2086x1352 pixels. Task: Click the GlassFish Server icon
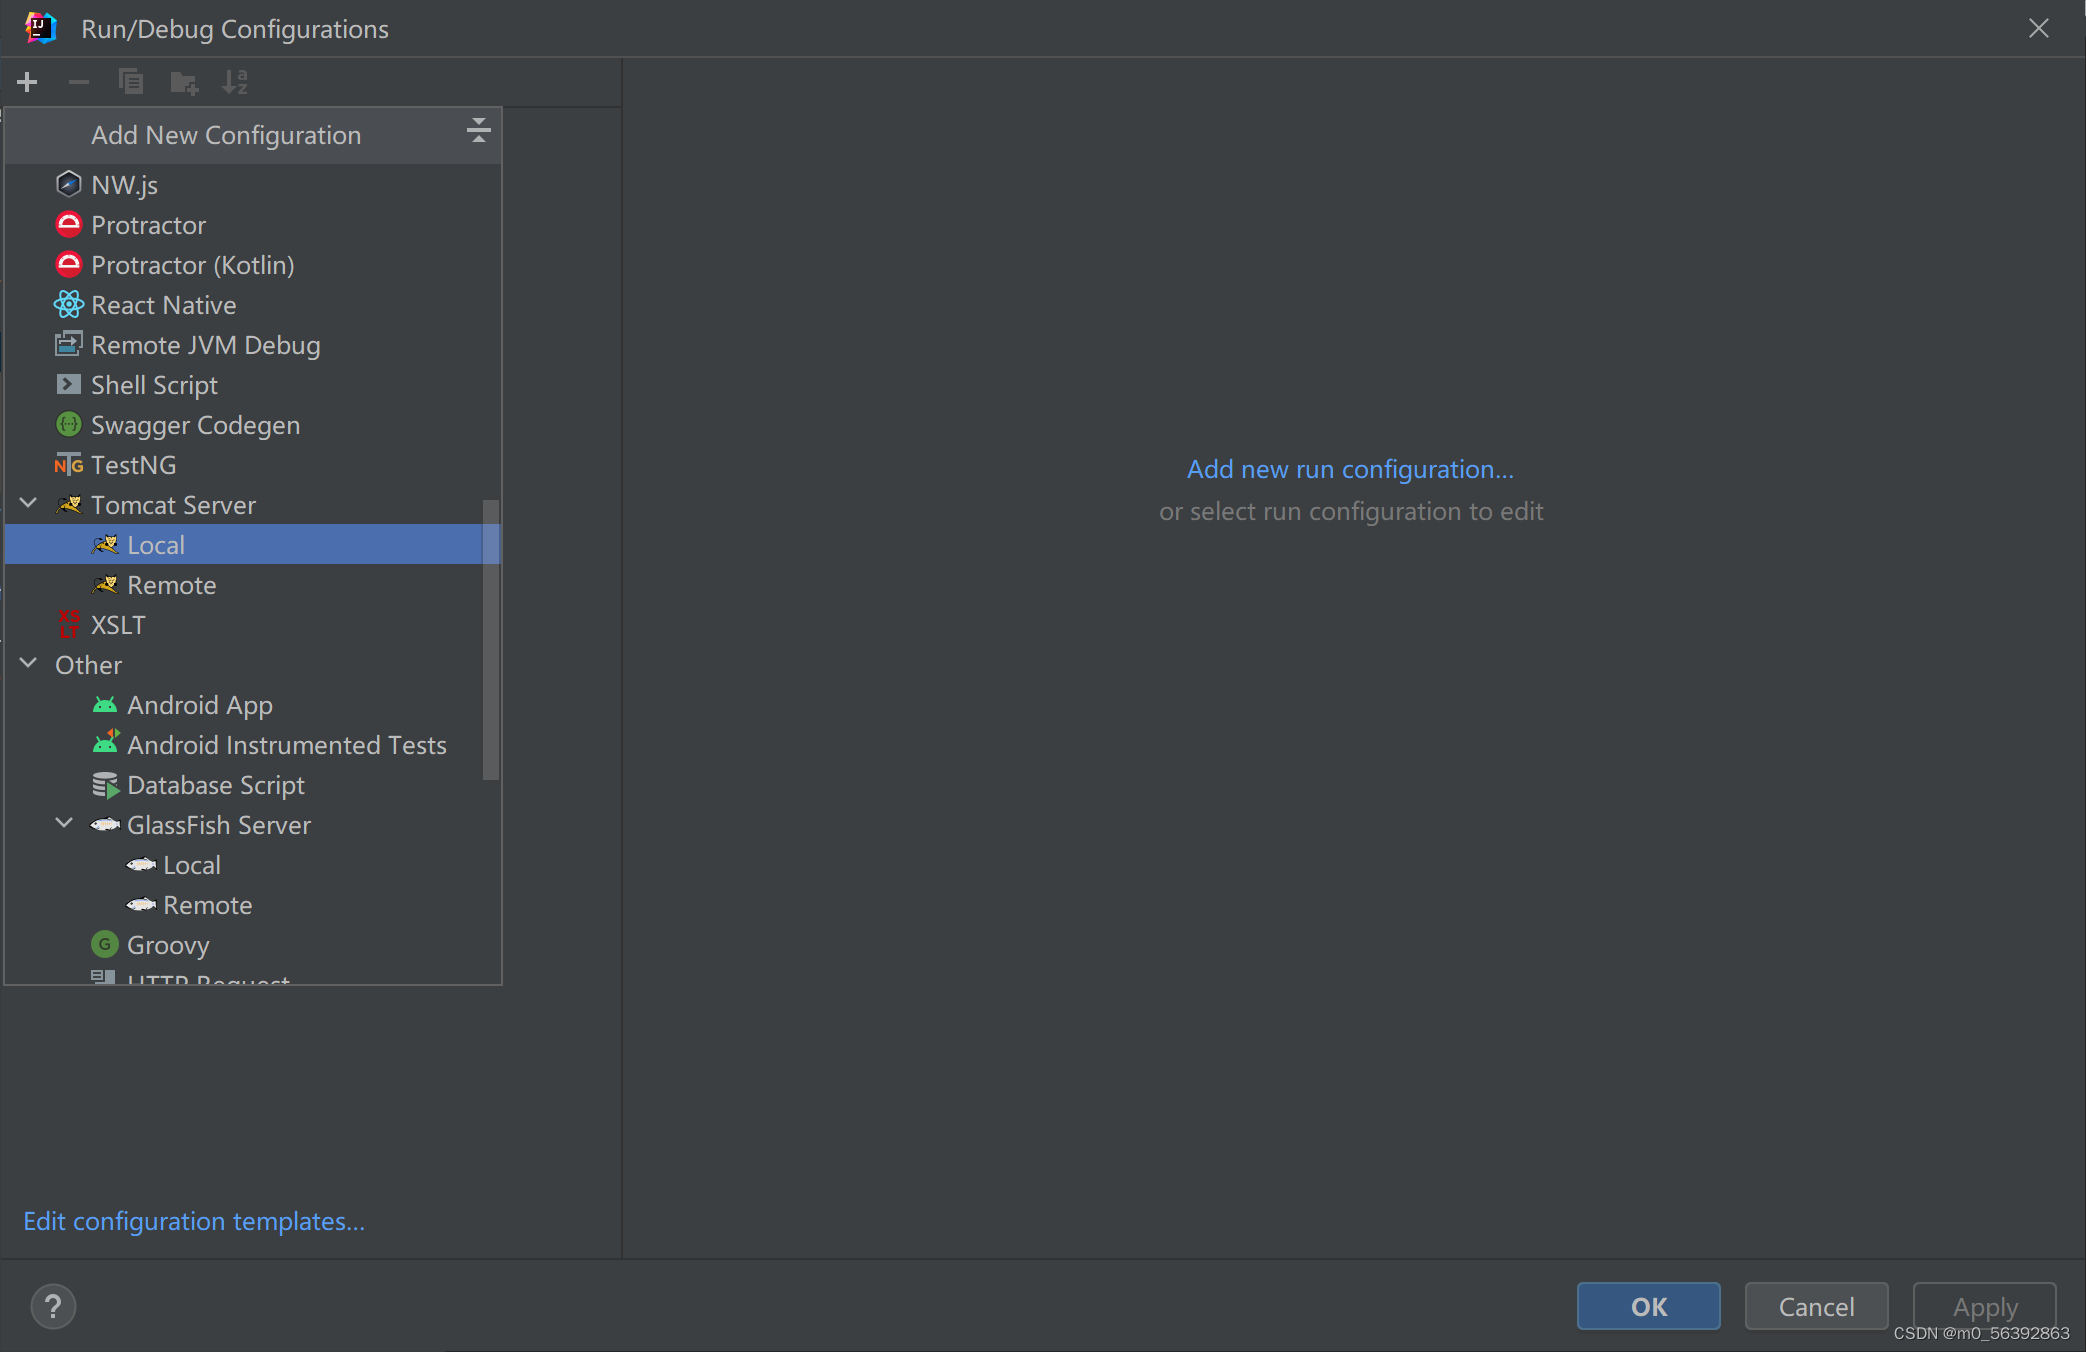(x=105, y=824)
